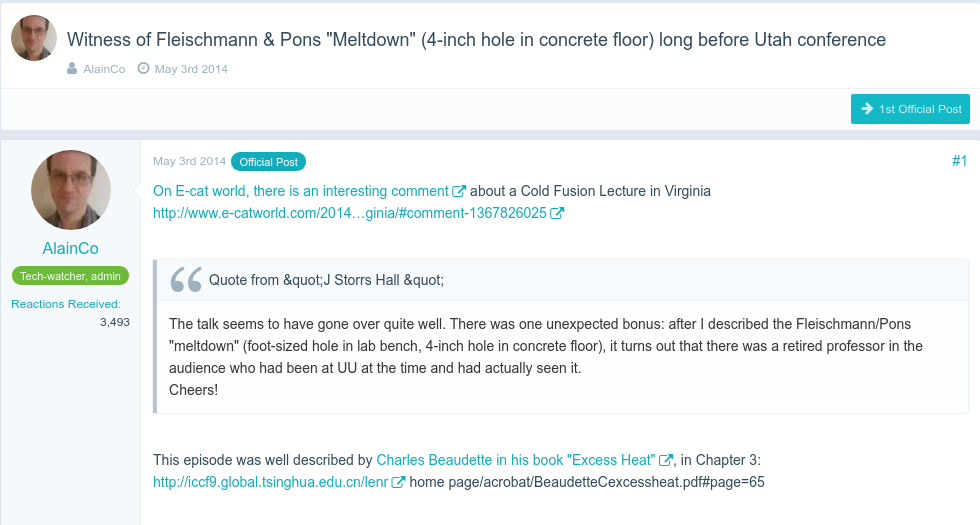This screenshot has width=980, height=525.
Task: Click the post number #1 link
Action: 959,161
